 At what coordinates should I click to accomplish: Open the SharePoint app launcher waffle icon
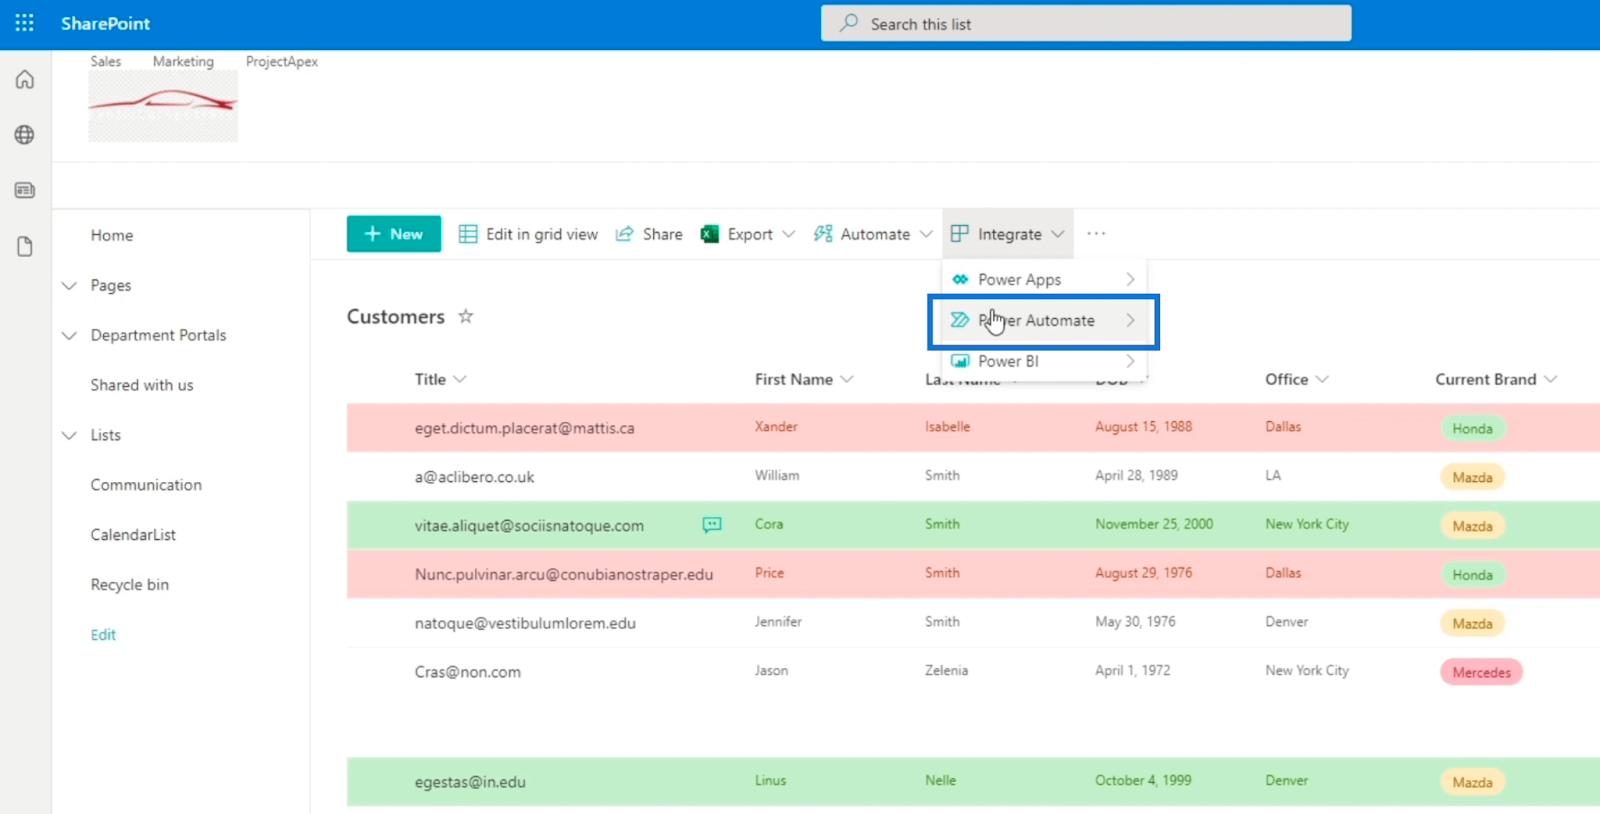coord(24,23)
